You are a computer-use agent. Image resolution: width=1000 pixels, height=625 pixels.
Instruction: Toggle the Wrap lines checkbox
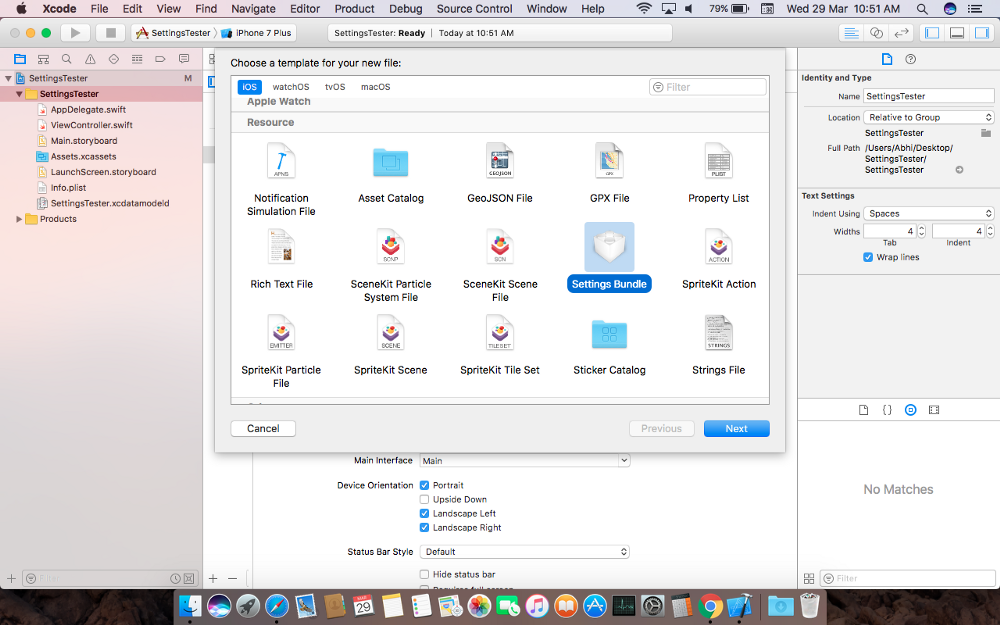pyautogui.click(x=868, y=257)
